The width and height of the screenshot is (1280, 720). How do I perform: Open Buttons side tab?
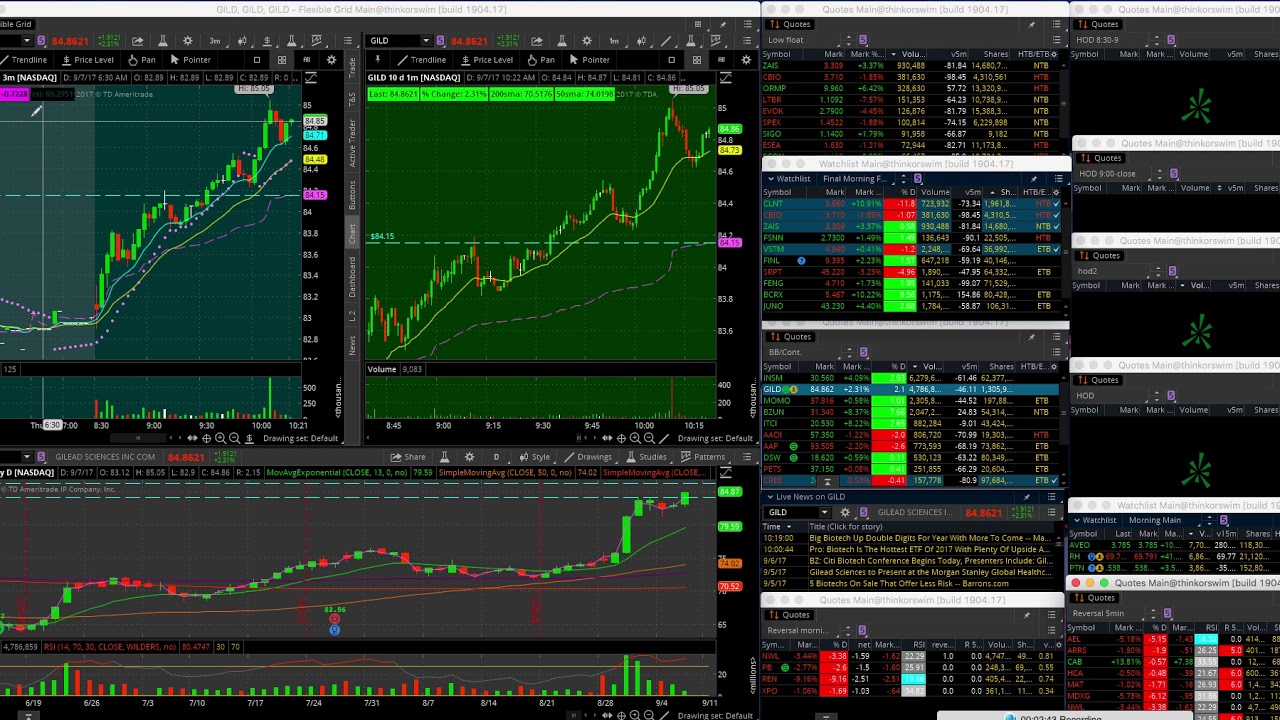point(352,195)
